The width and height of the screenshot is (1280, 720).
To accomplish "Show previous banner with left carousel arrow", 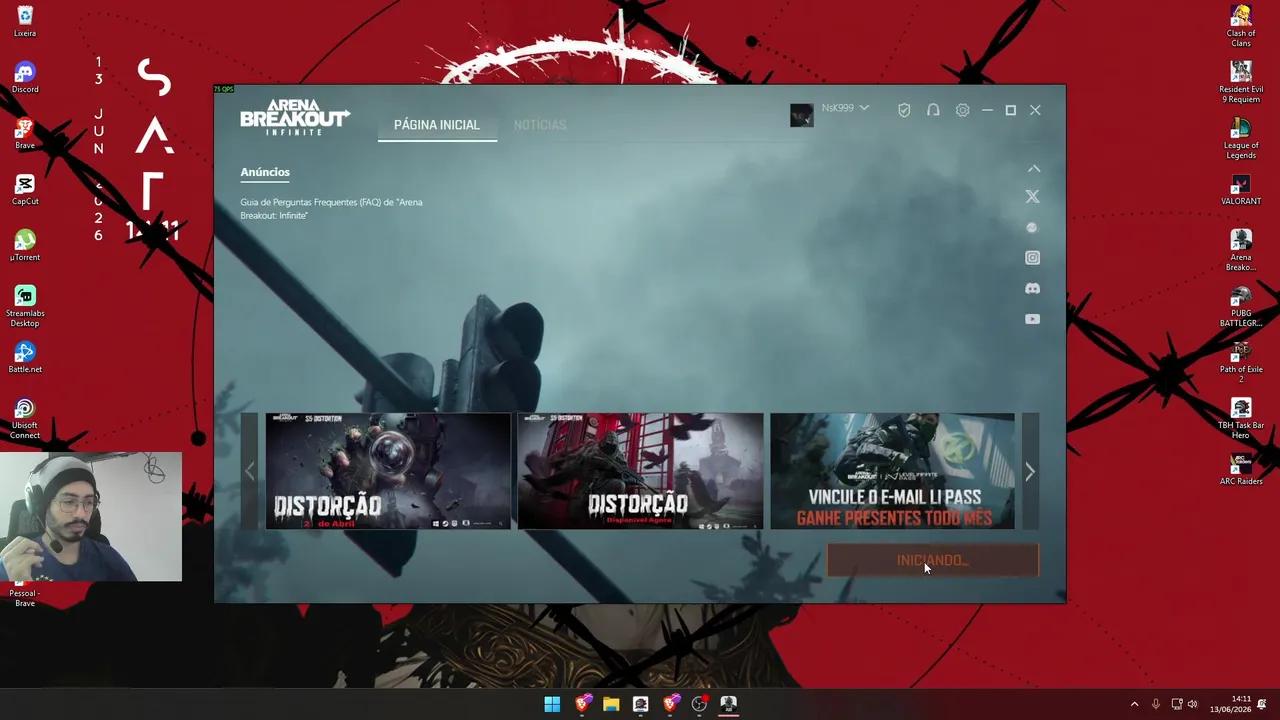I will click(249, 471).
